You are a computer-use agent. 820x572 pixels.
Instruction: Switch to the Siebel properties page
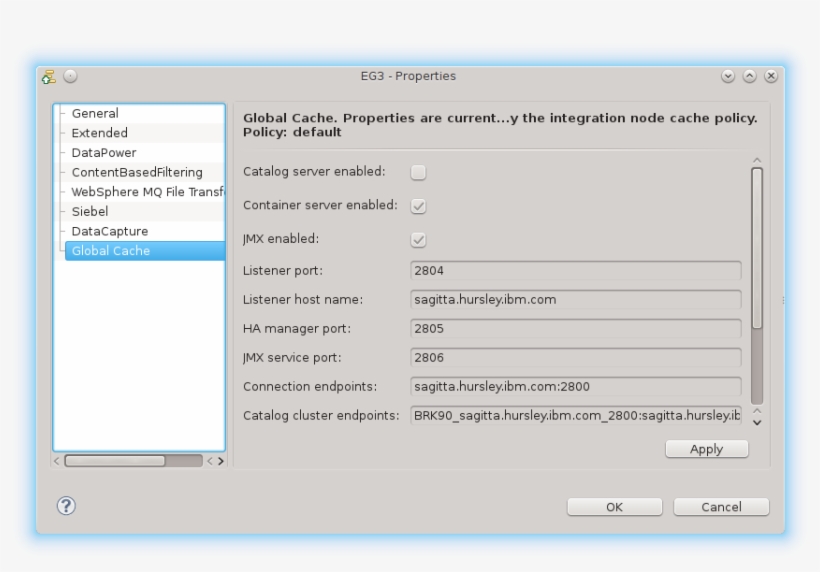[x=90, y=212]
